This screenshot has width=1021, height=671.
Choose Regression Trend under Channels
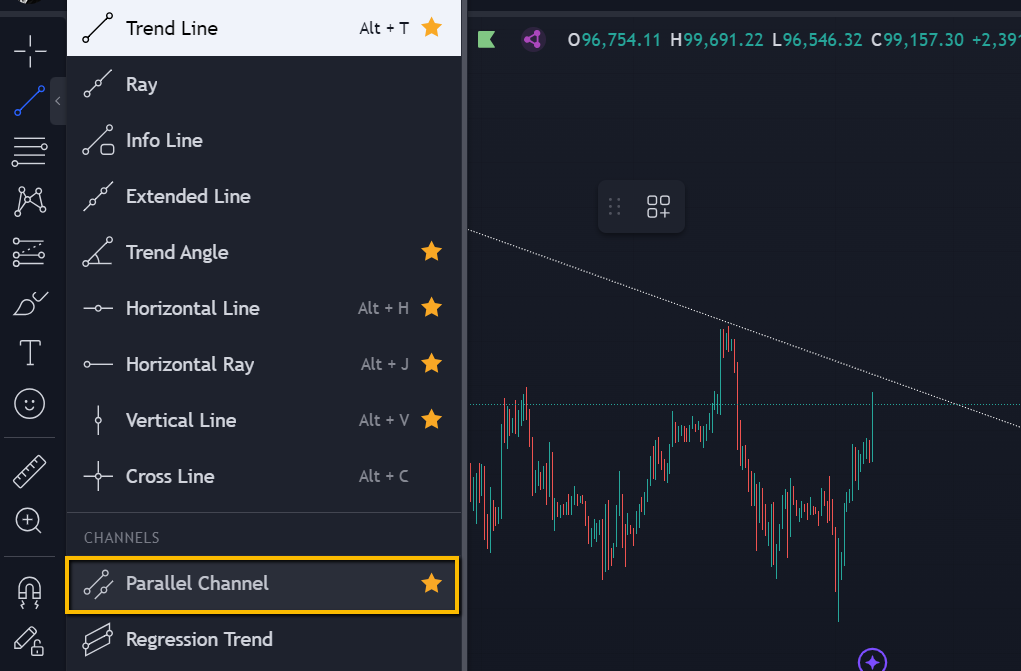[199, 640]
